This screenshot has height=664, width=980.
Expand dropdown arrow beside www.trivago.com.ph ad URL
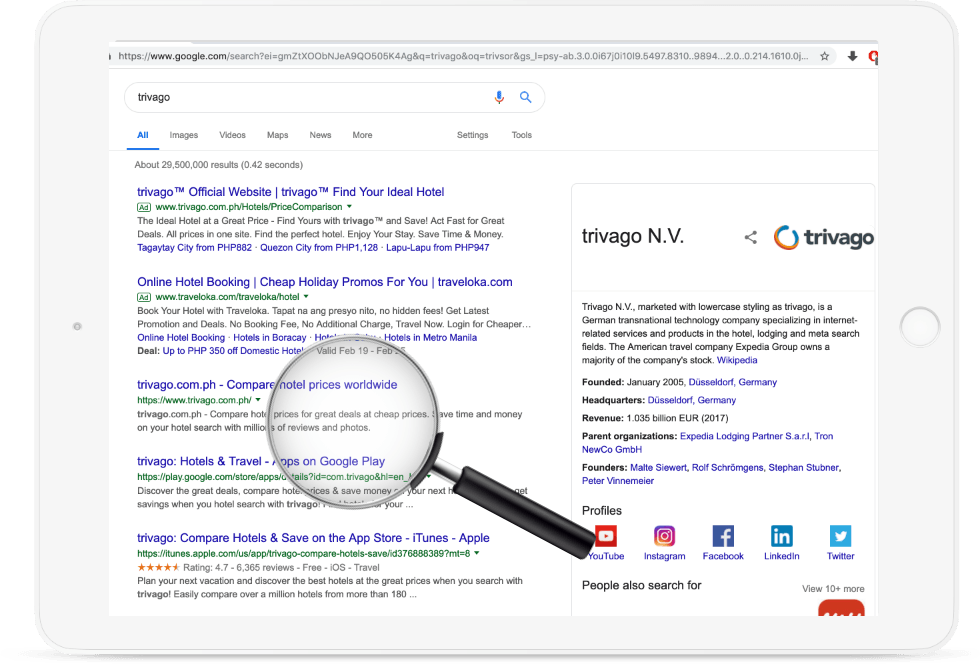point(349,206)
